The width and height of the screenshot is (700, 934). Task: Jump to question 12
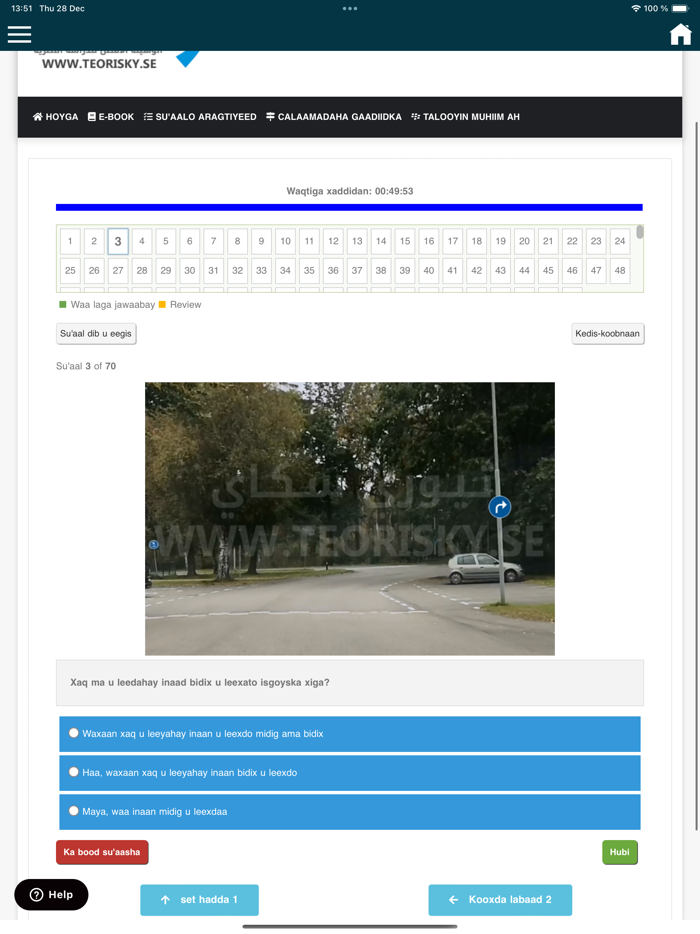pyautogui.click(x=333, y=241)
